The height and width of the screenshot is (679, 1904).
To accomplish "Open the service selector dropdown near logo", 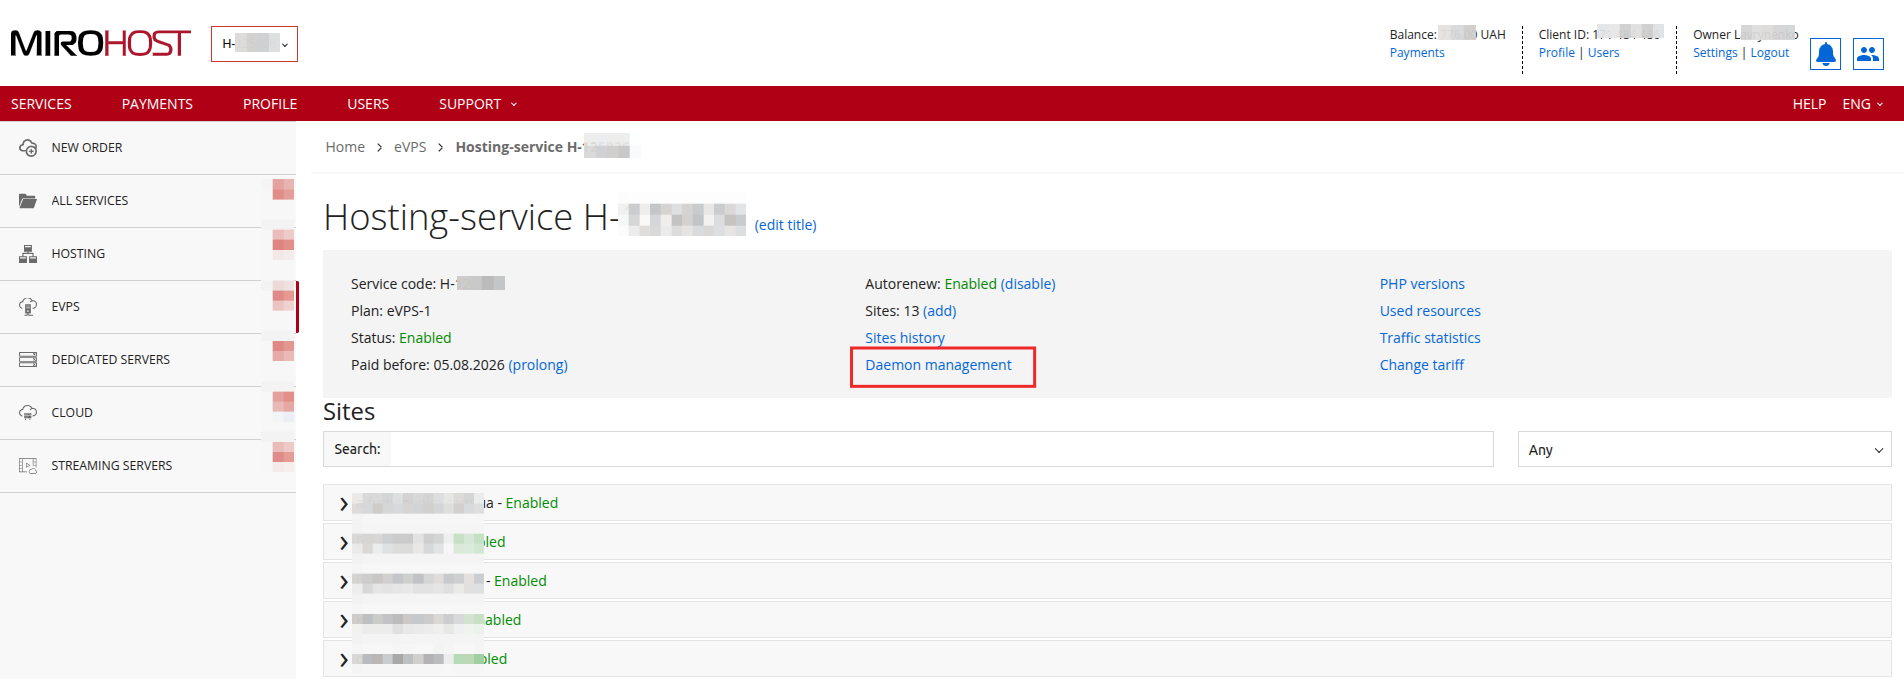I will 254,44.
